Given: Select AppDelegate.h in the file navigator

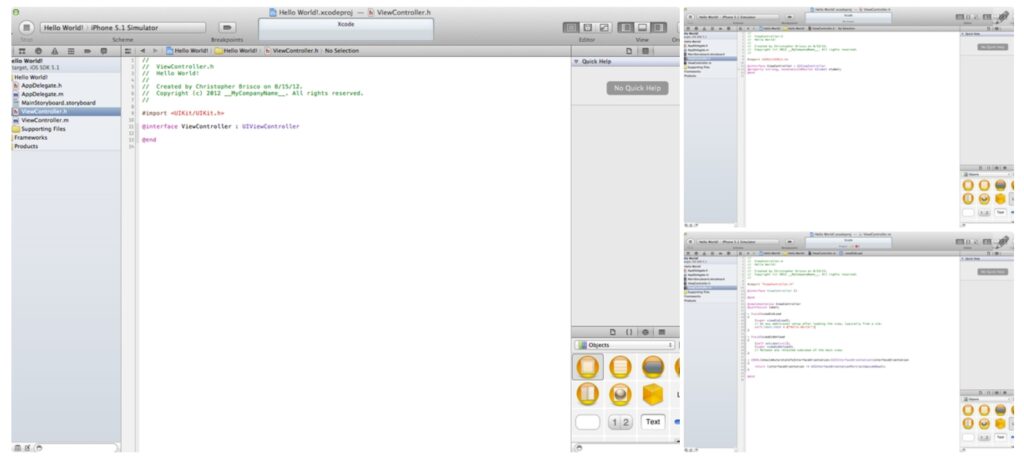Looking at the screenshot, I should point(41,86).
